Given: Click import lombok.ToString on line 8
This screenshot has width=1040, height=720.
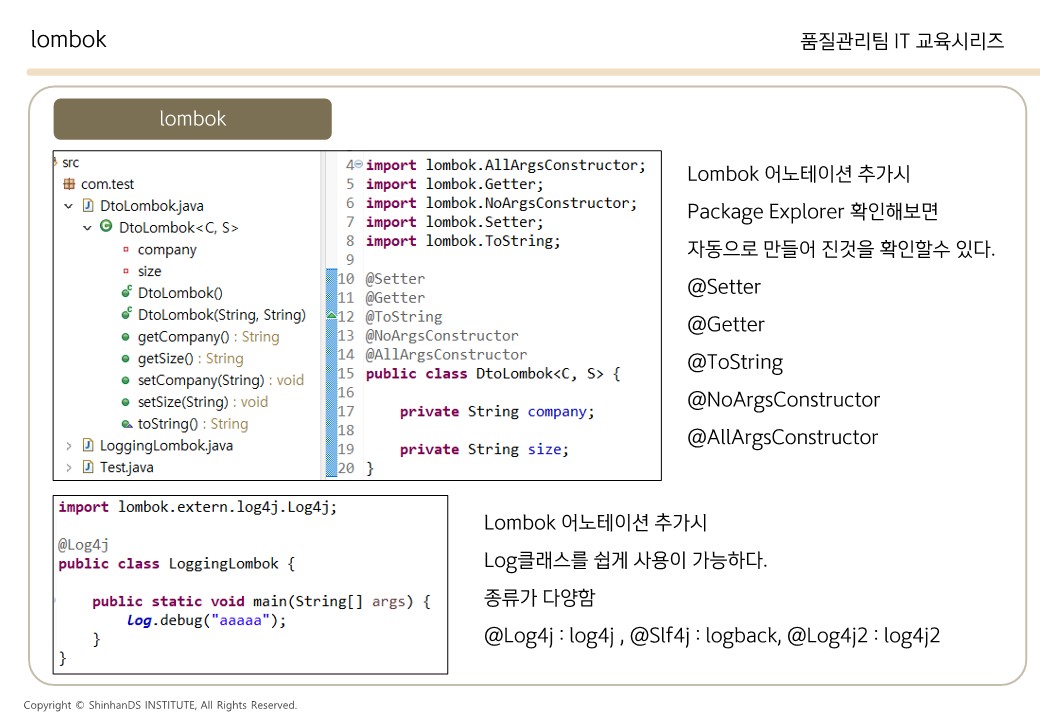Looking at the screenshot, I should tap(463, 241).
